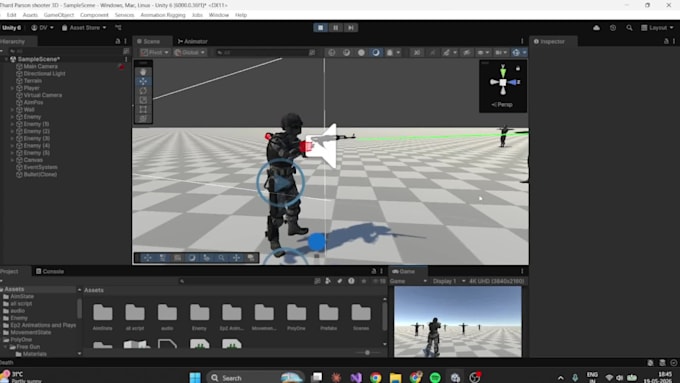Select the Rotate tool in Scene toolbar
The width and height of the screenshot is (680, 383).
tap(143, 91)
